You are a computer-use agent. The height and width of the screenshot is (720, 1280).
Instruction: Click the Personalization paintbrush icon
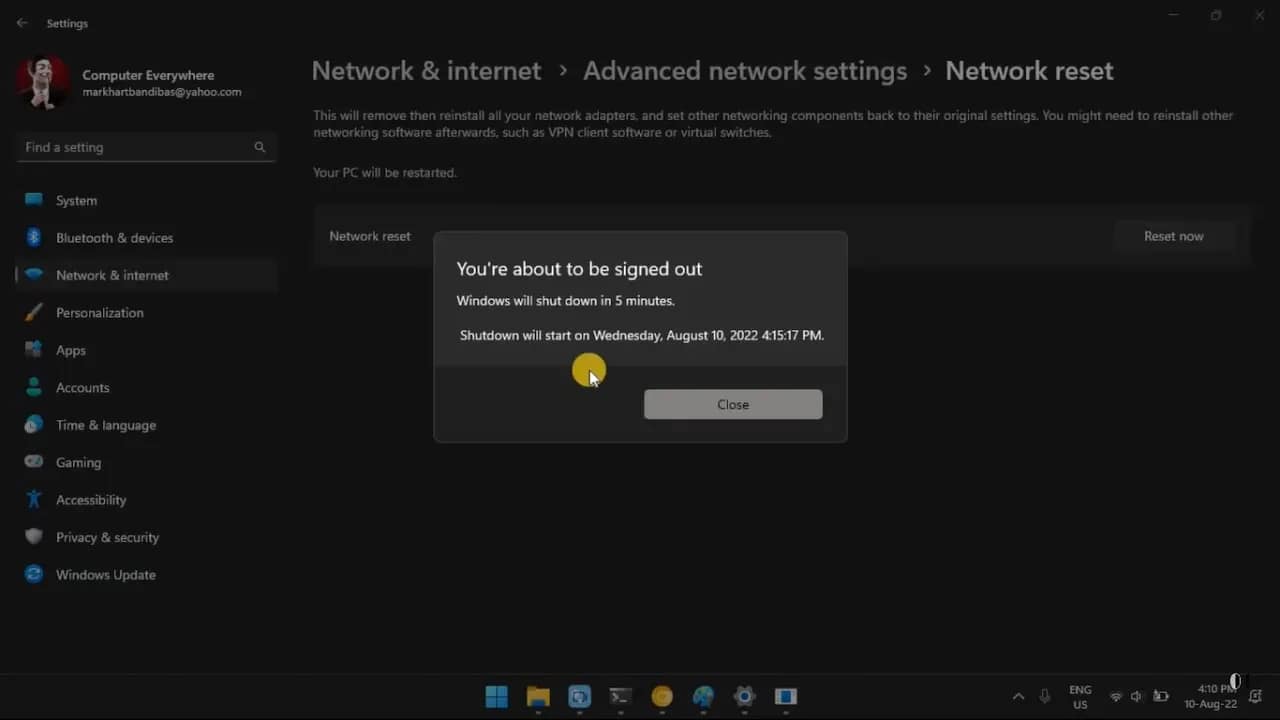click(x=33, y=312)
